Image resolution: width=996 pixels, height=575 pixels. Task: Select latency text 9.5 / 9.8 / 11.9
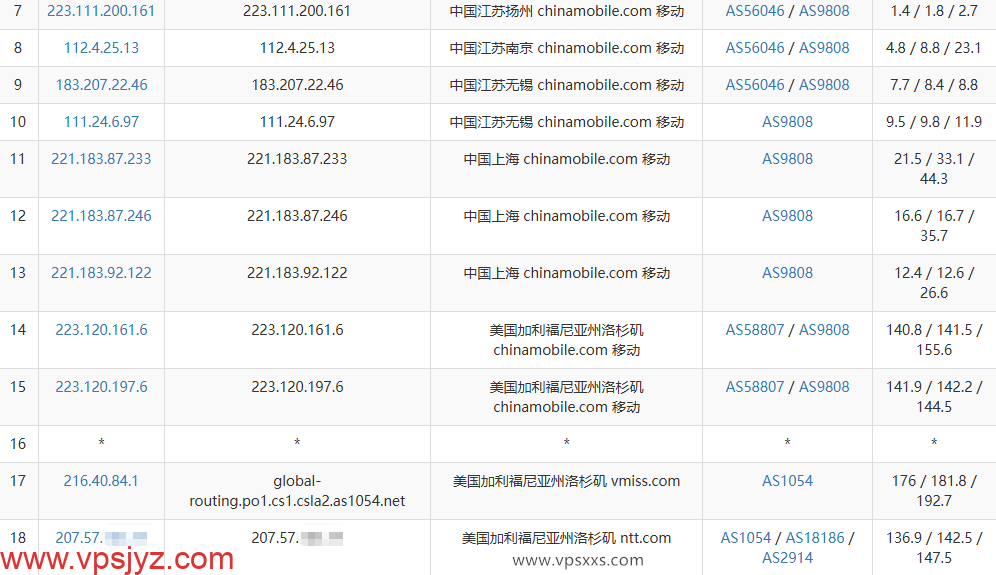pos(934,121)
